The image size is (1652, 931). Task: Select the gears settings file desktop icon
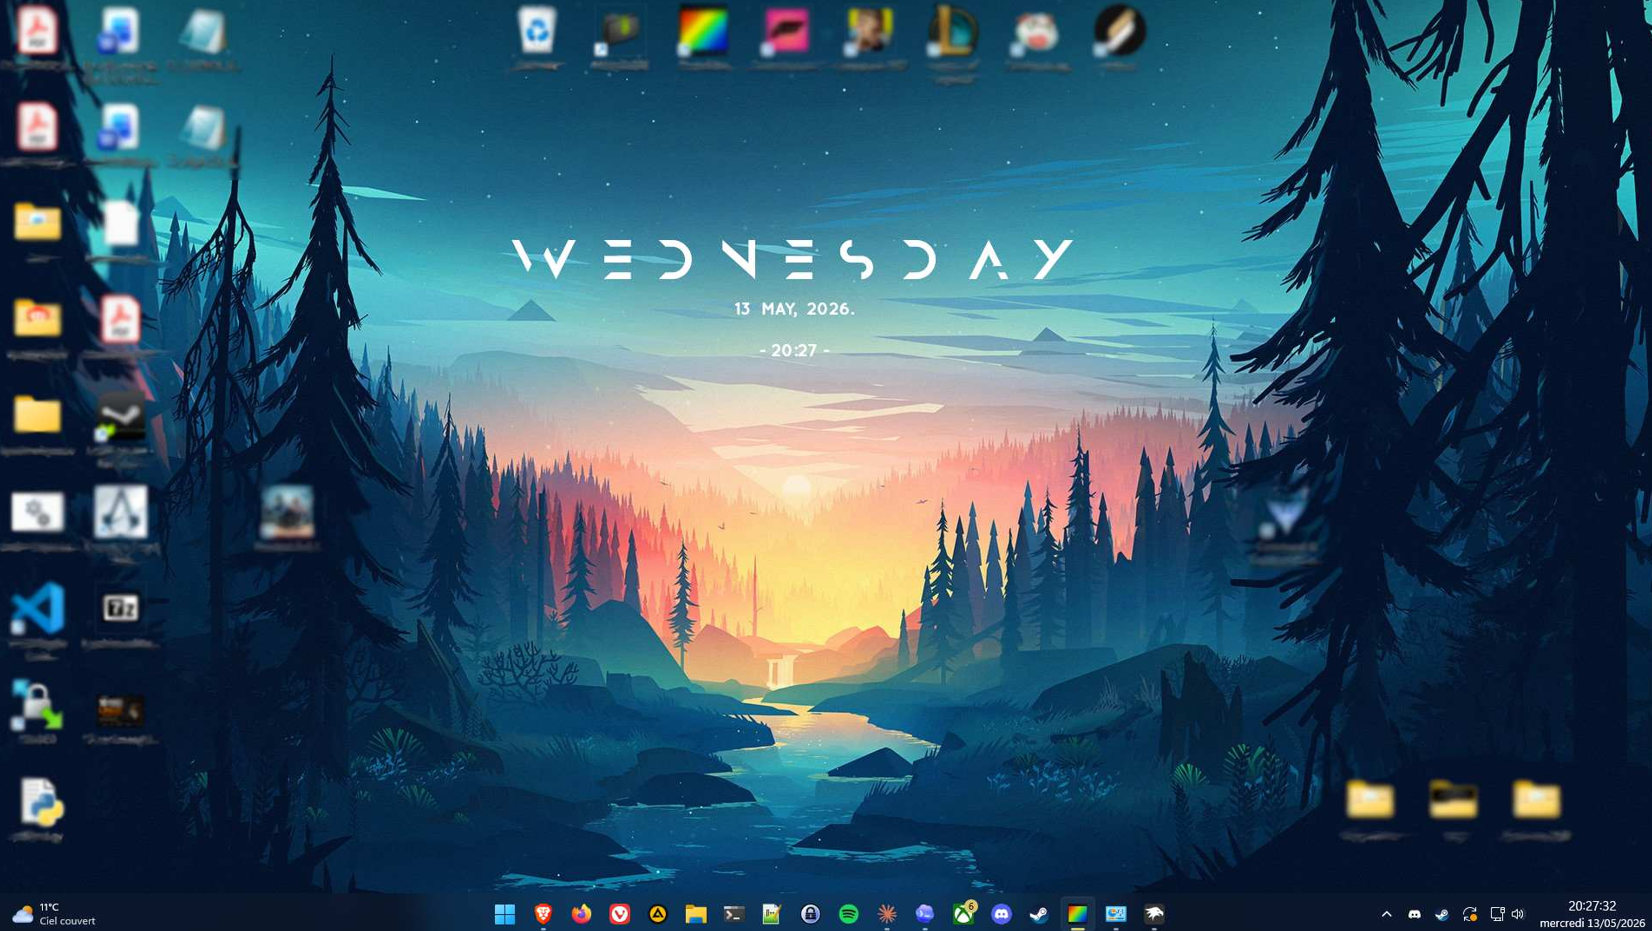pyautogui.click(x=38, y=521)
